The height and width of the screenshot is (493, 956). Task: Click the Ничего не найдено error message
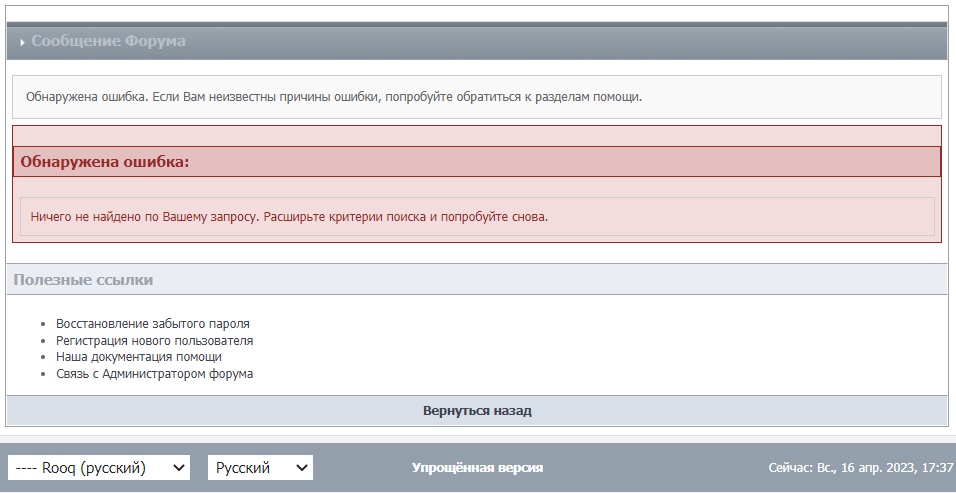pyautogui.click(x=289, y=217)
